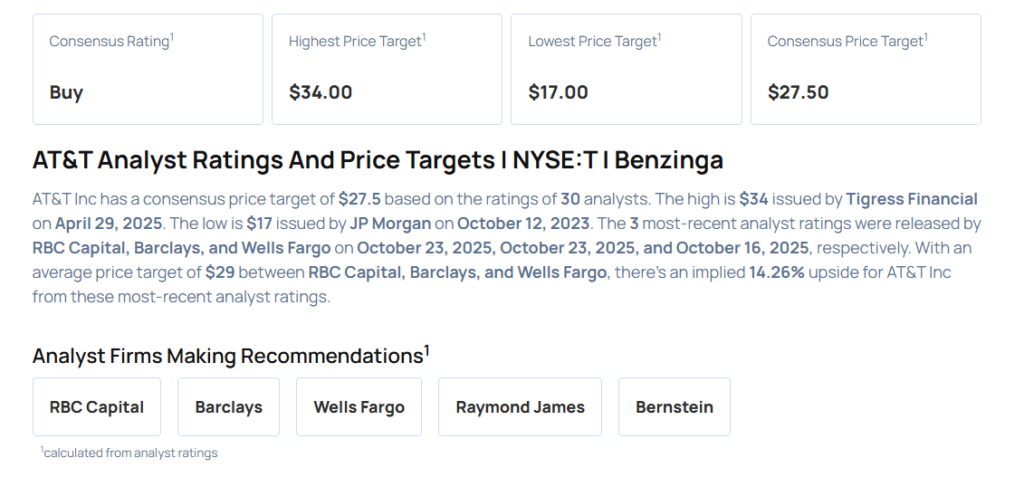Click the 'calculated from analyst ratings' footnote
The height and width of the screenshot is (477, 1024).
(x=130, y=453)
